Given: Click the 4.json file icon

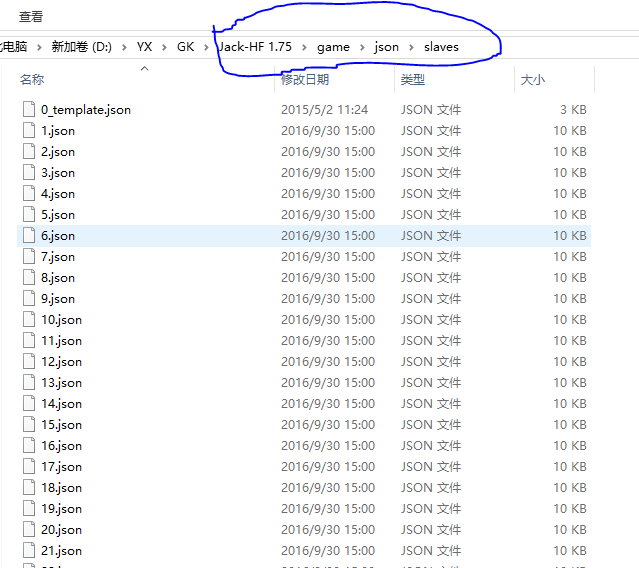Looking at the screenshot, I should [x=29, y=194].
